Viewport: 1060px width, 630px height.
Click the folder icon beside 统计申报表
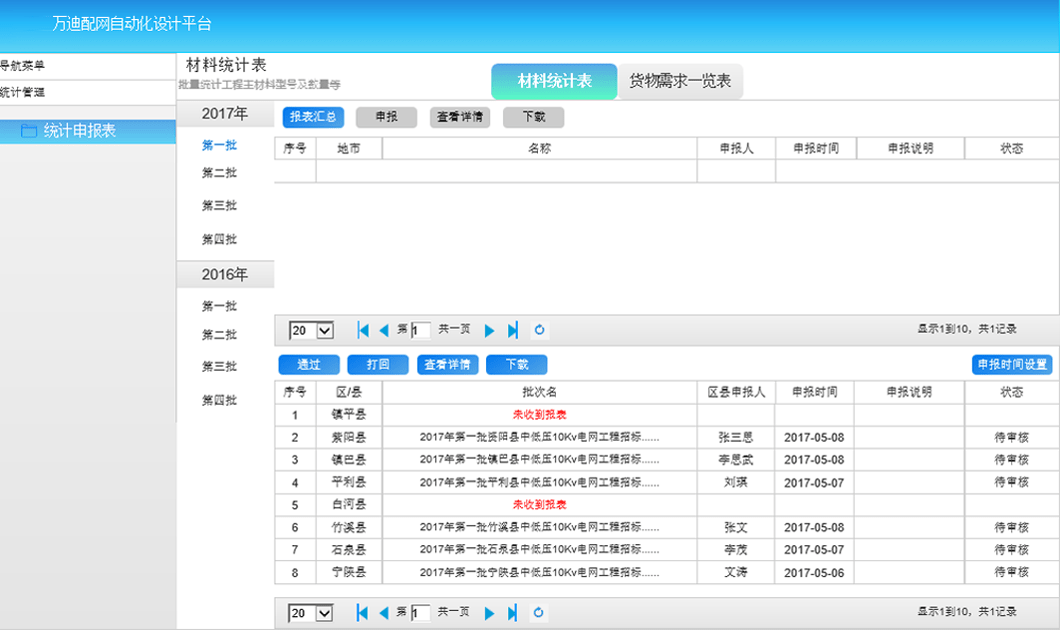28,130
